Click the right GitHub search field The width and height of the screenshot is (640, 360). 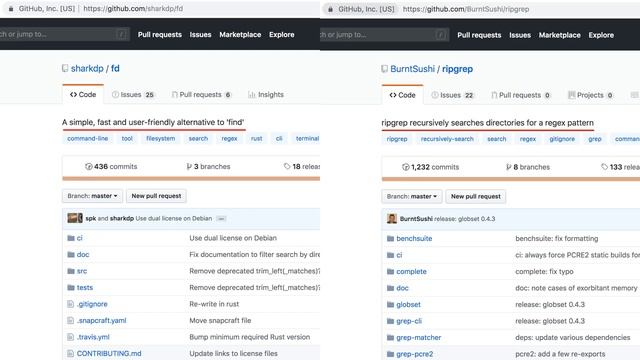click(384, 35)
